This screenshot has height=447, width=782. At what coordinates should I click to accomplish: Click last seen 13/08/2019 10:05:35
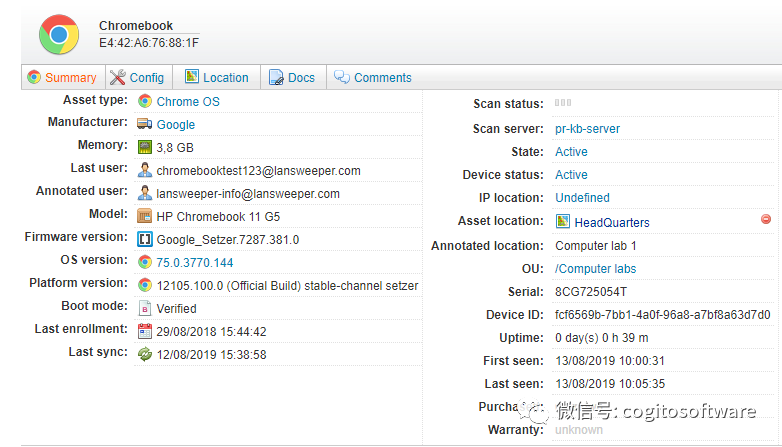click(609, 384)
